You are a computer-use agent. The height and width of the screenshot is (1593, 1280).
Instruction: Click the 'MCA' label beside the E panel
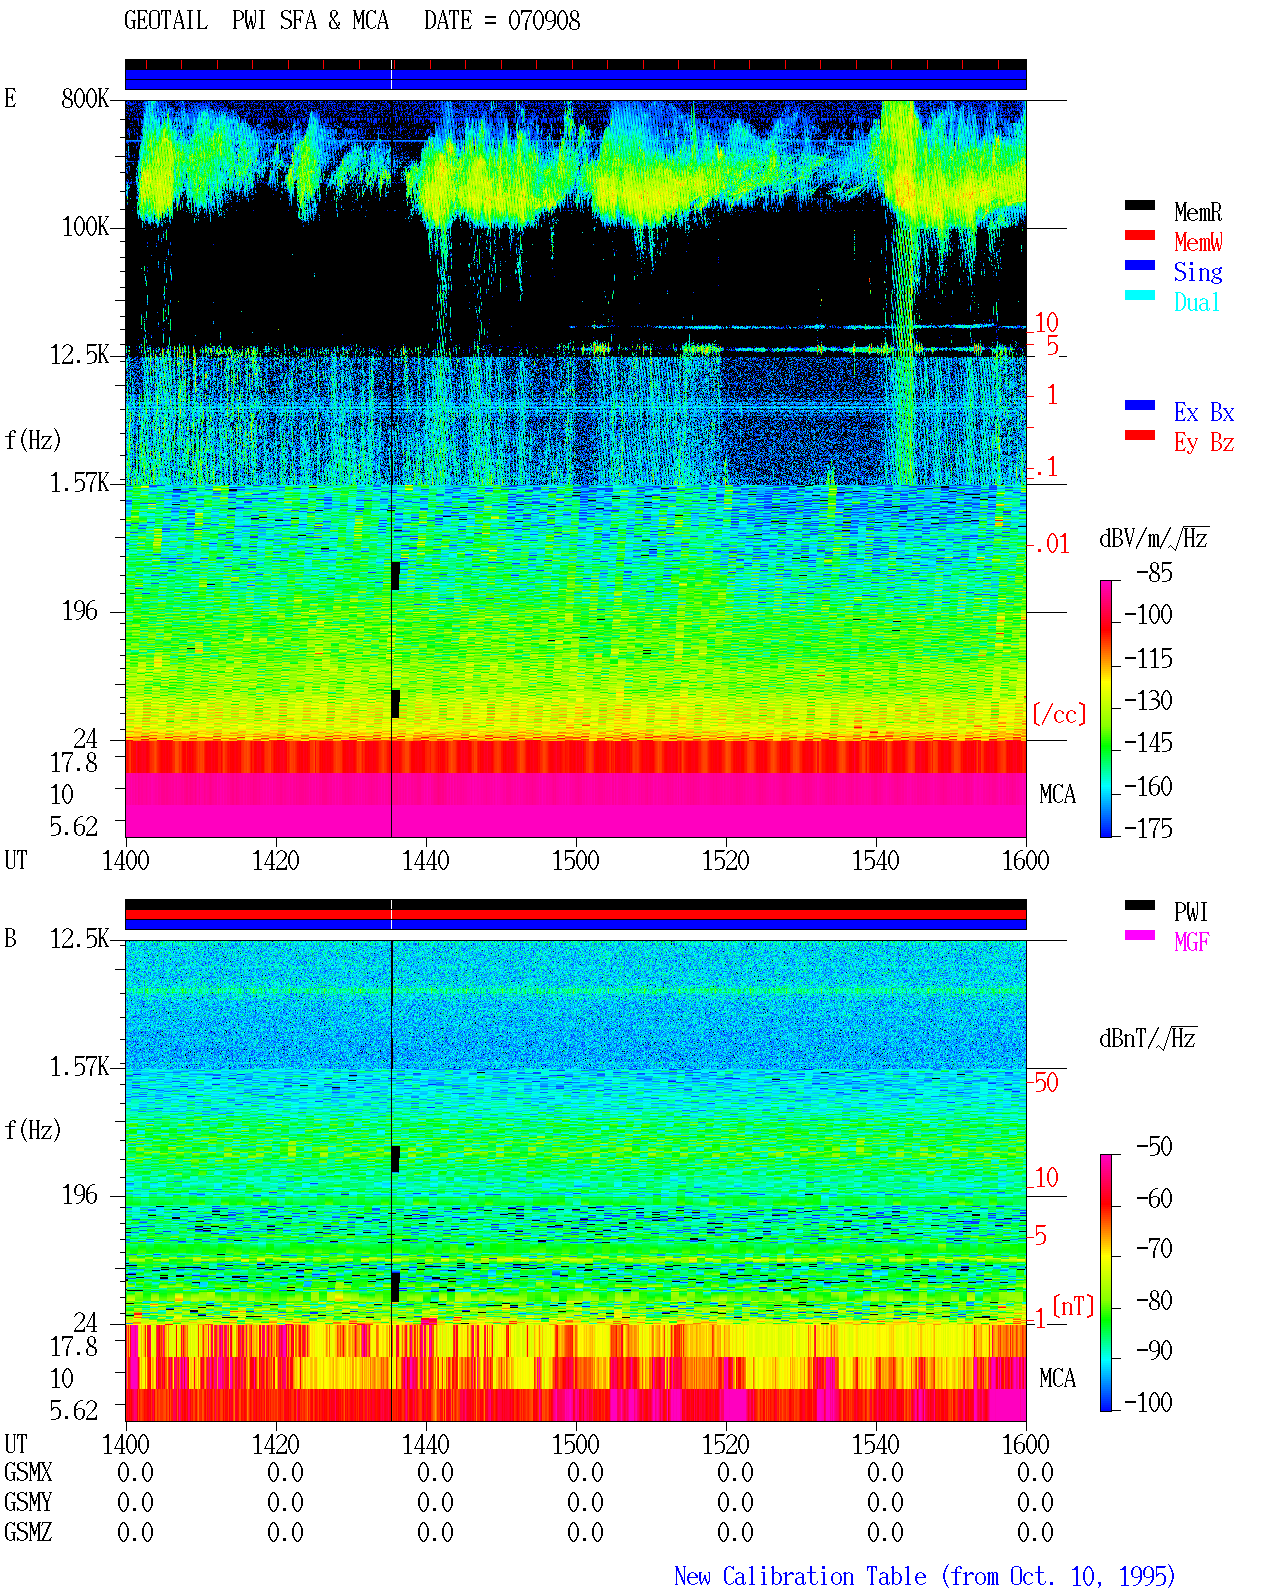pyautogui.click(x=1057, y=794)
